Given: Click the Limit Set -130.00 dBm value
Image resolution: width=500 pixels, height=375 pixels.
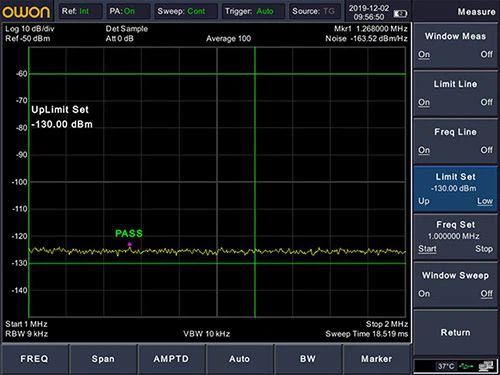Looking at the screenshot, I should (454, 188).
